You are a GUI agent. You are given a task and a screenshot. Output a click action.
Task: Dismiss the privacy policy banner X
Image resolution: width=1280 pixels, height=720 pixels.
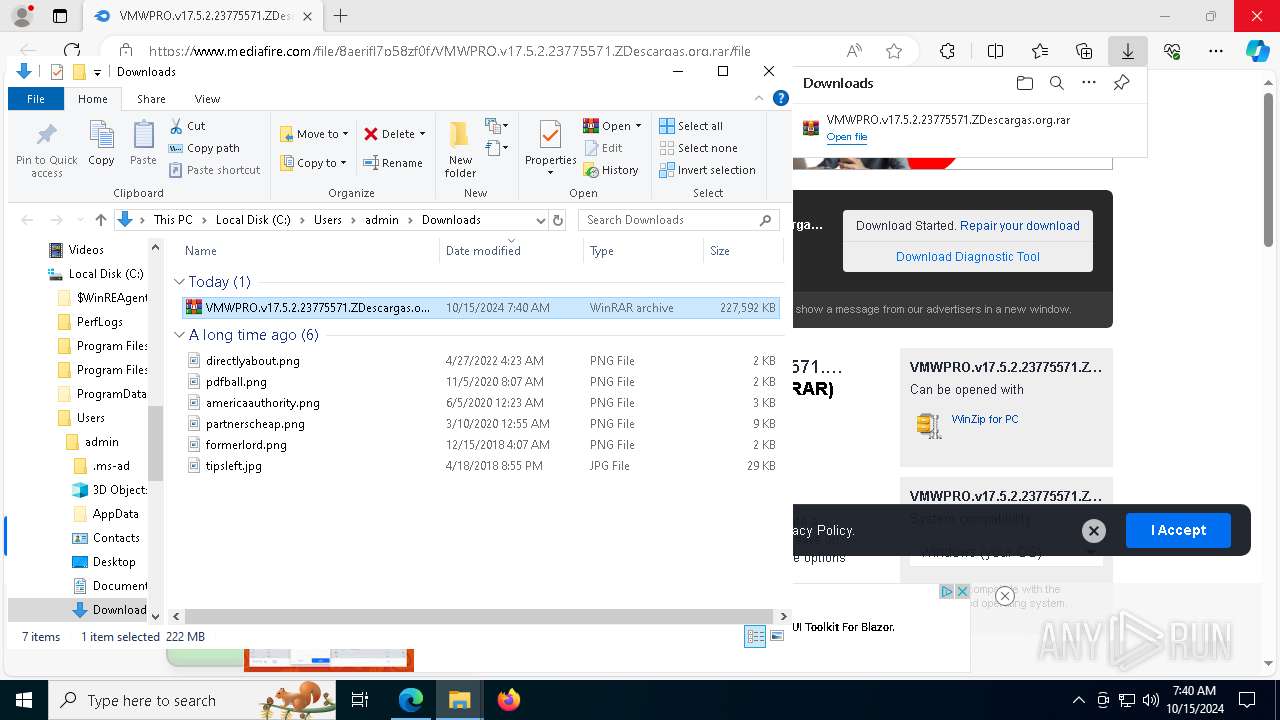click(1093, 531)
